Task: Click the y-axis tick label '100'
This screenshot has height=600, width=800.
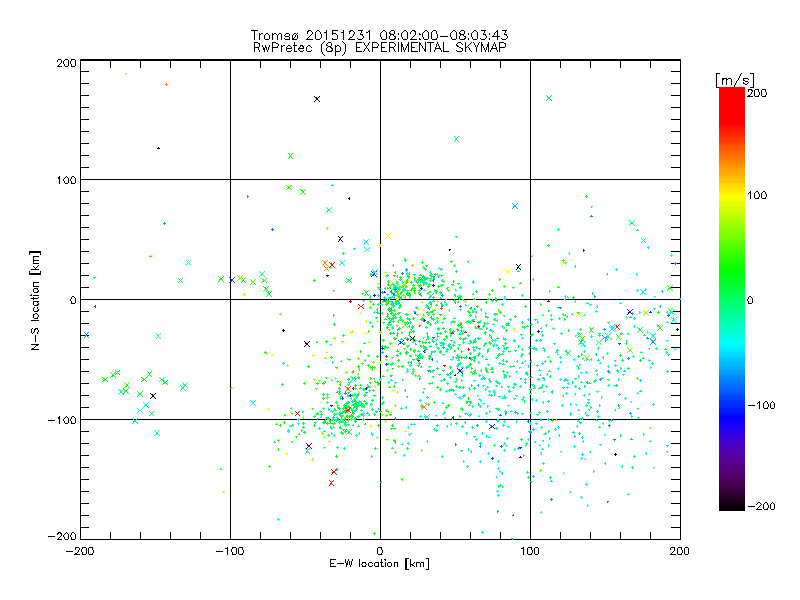Action: coord(67,181)
